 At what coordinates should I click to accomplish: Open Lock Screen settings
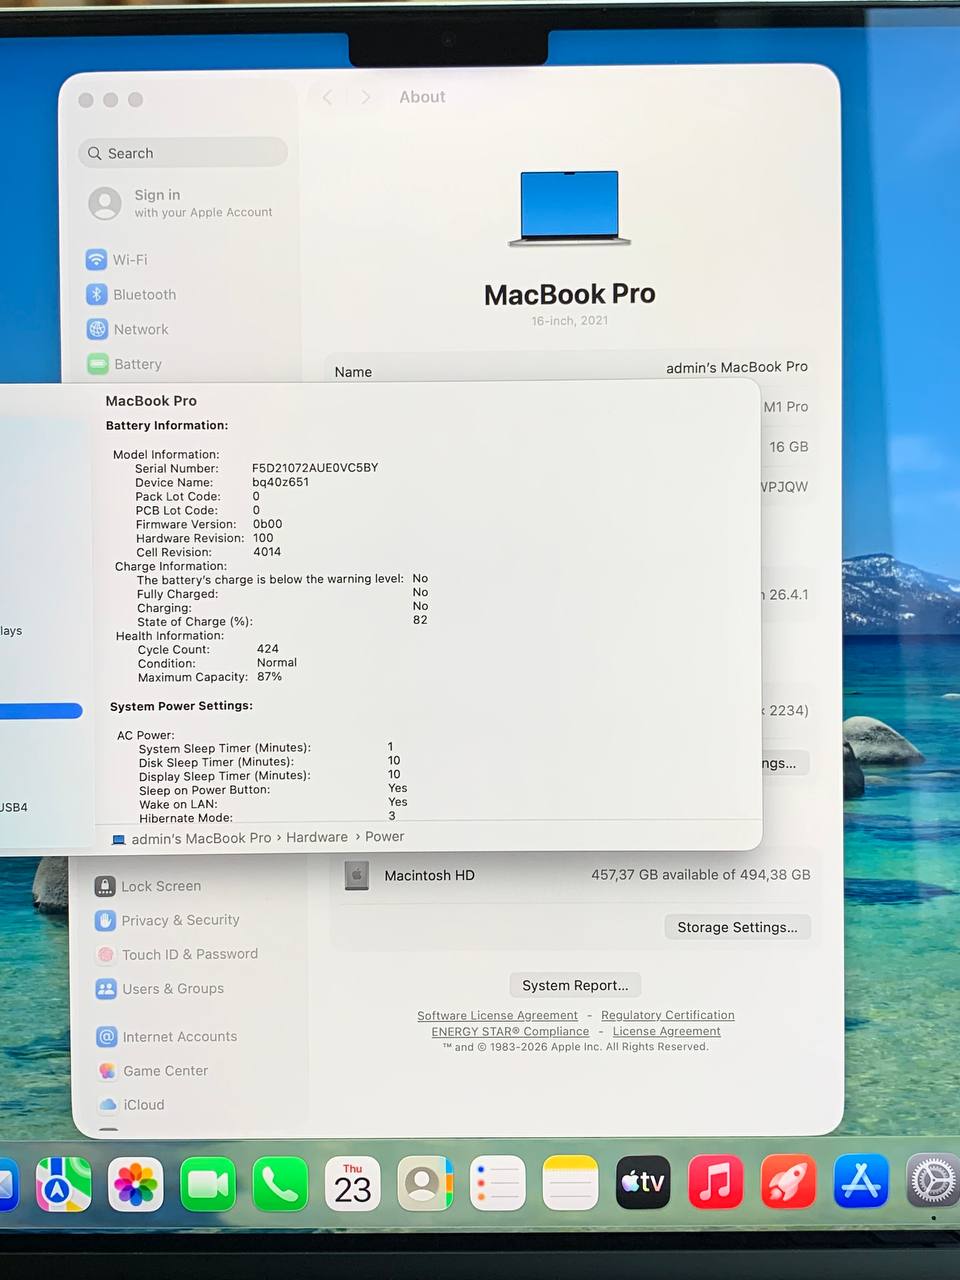point(148,886)
